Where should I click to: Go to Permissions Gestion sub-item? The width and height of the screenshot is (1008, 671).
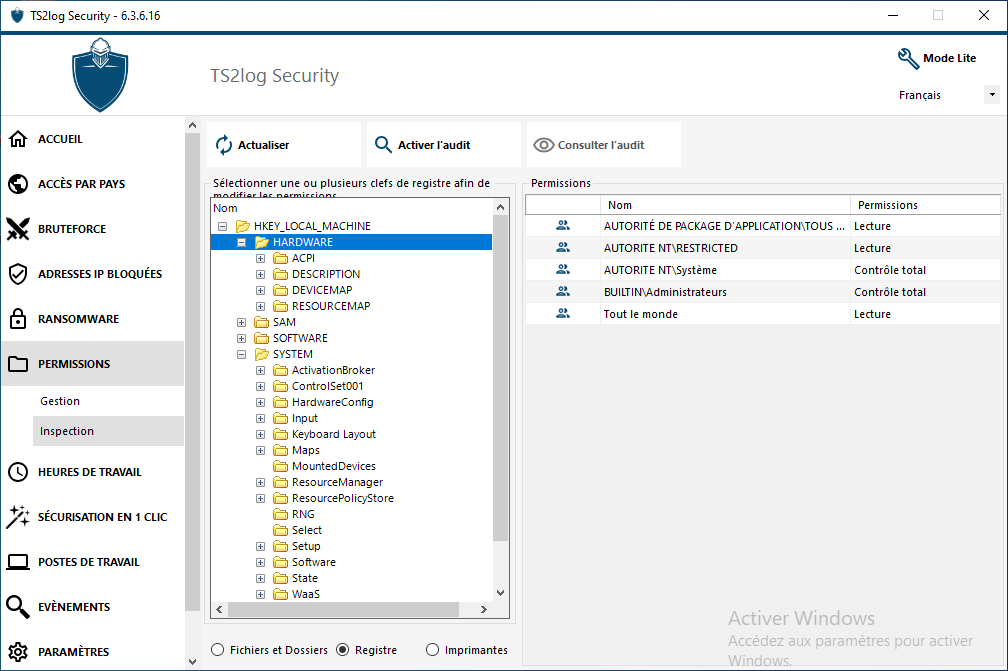pyautogui.click(x=108, y=401)
